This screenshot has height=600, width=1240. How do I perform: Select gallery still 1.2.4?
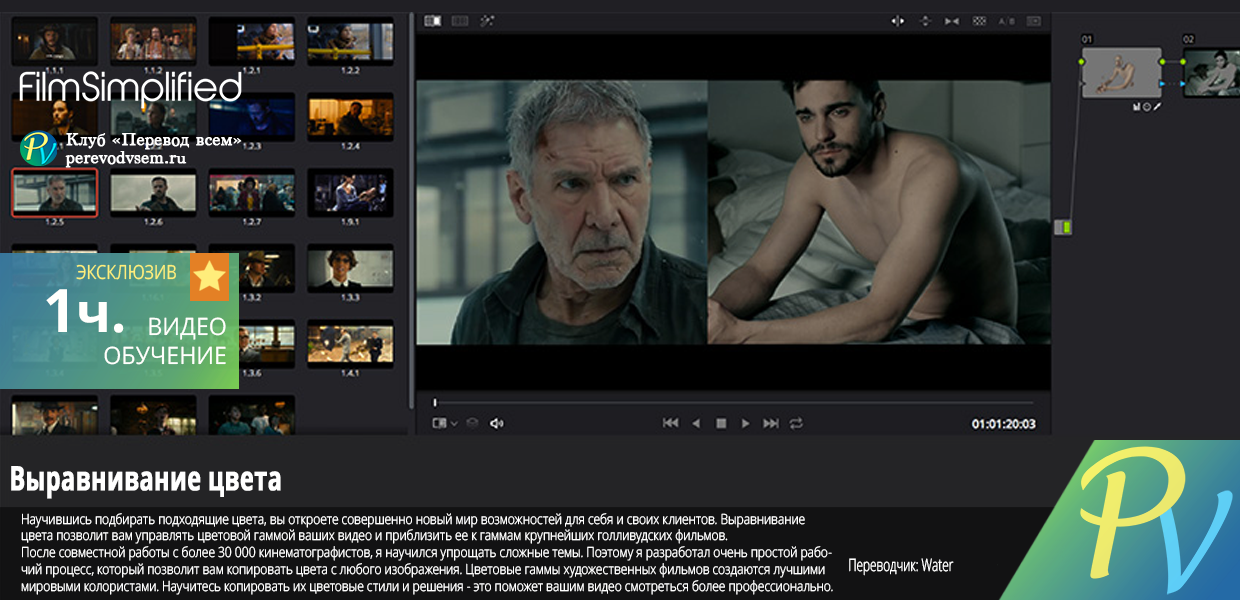pyautogui.click(x=350, y=117)
